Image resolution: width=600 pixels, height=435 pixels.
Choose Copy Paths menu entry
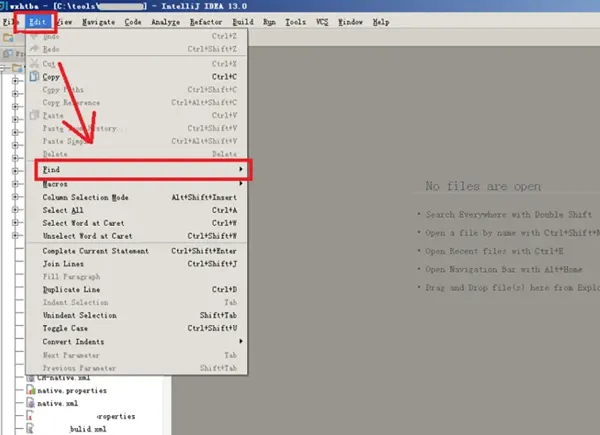[x=137, y=90]
